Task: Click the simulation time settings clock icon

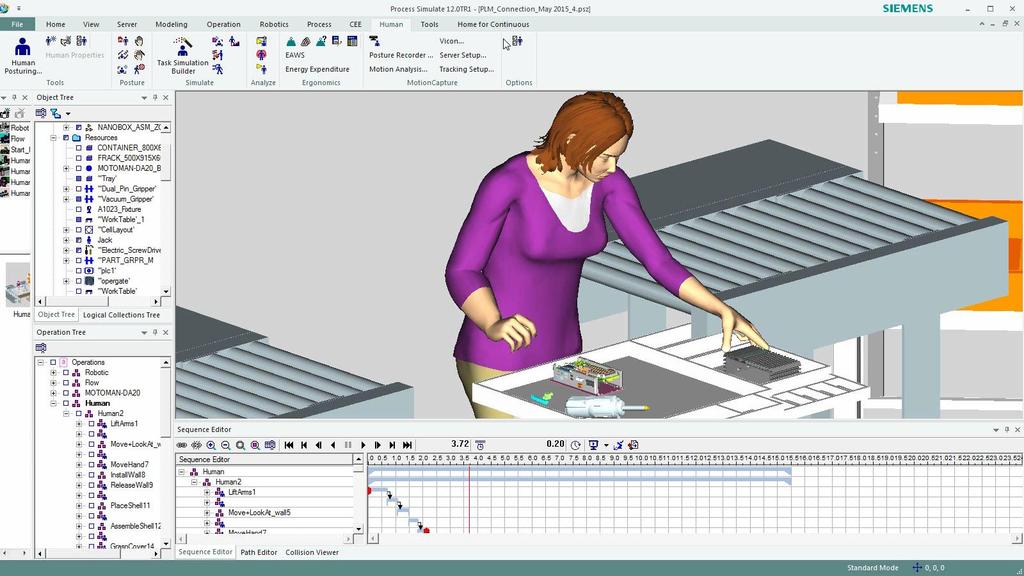Action: (x=575, y=445)
